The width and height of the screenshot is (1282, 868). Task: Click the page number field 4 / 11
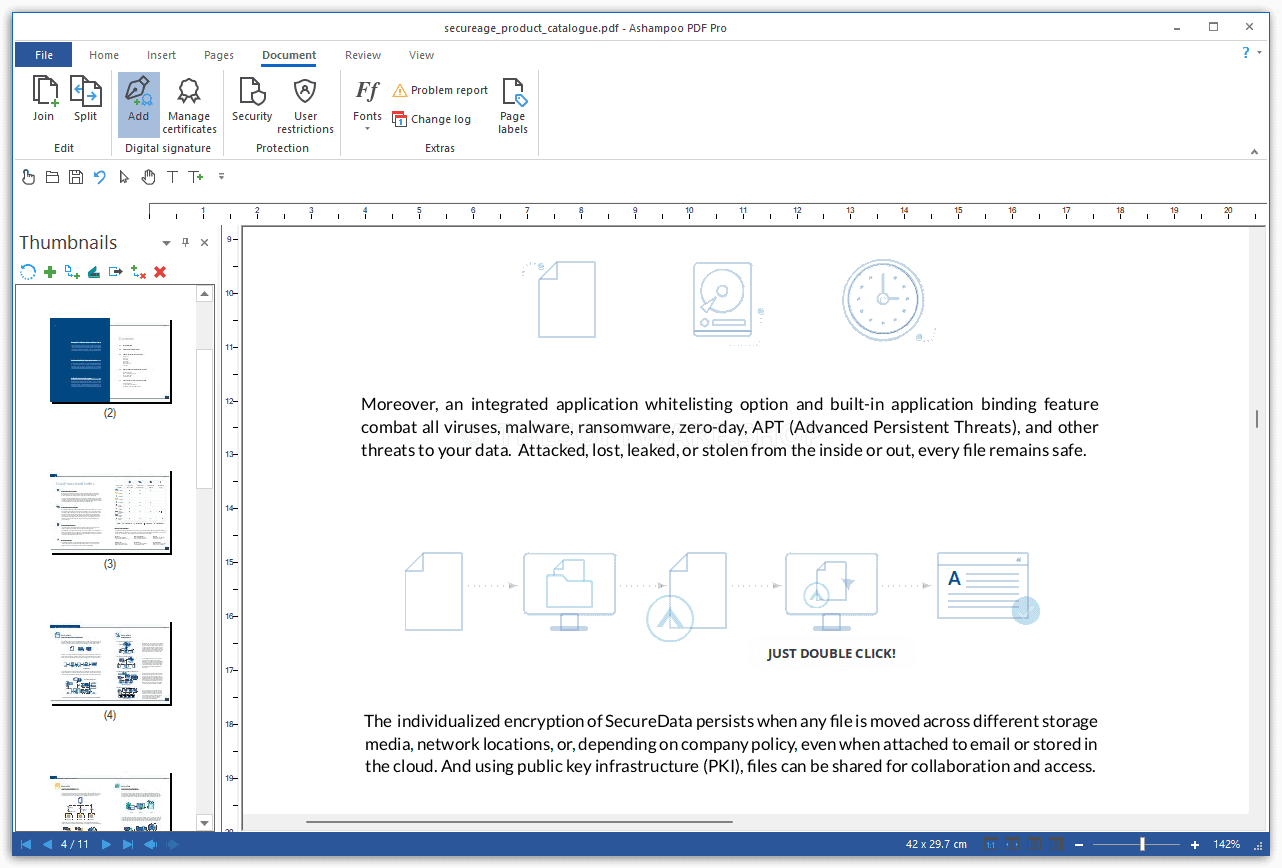point(75,845)
